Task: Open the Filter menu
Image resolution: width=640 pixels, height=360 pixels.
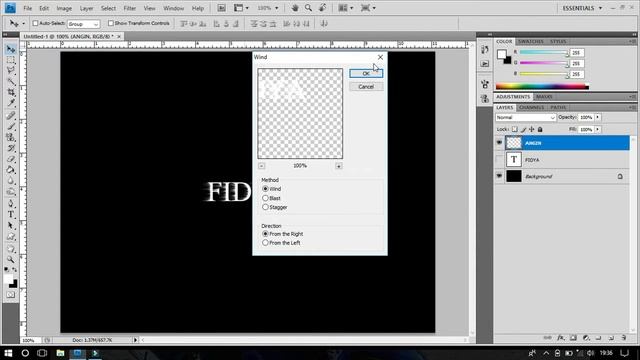Action: tap(129, 8)
